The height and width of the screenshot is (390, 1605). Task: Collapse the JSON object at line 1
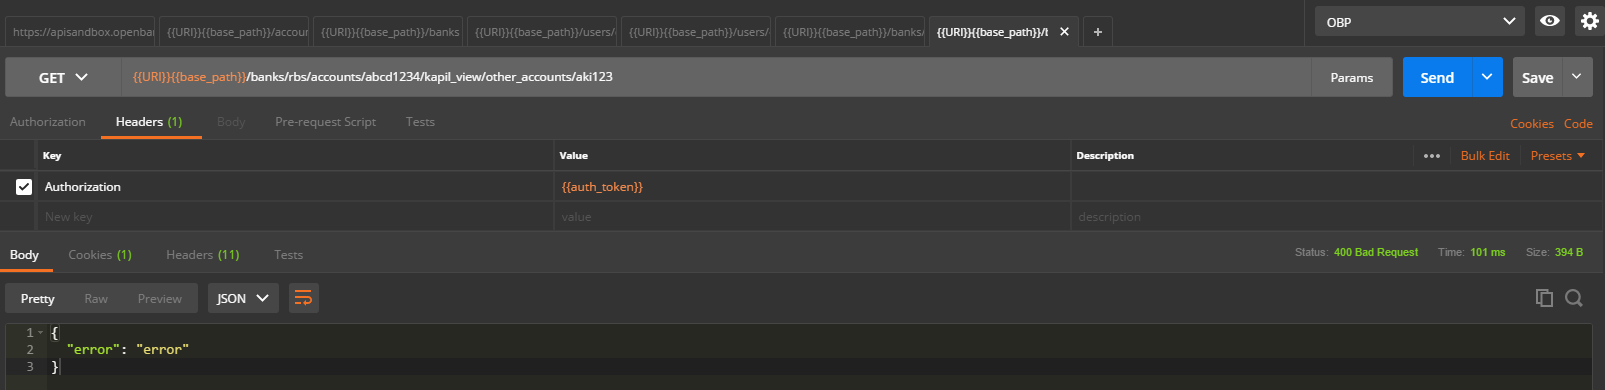coord(41,333)
